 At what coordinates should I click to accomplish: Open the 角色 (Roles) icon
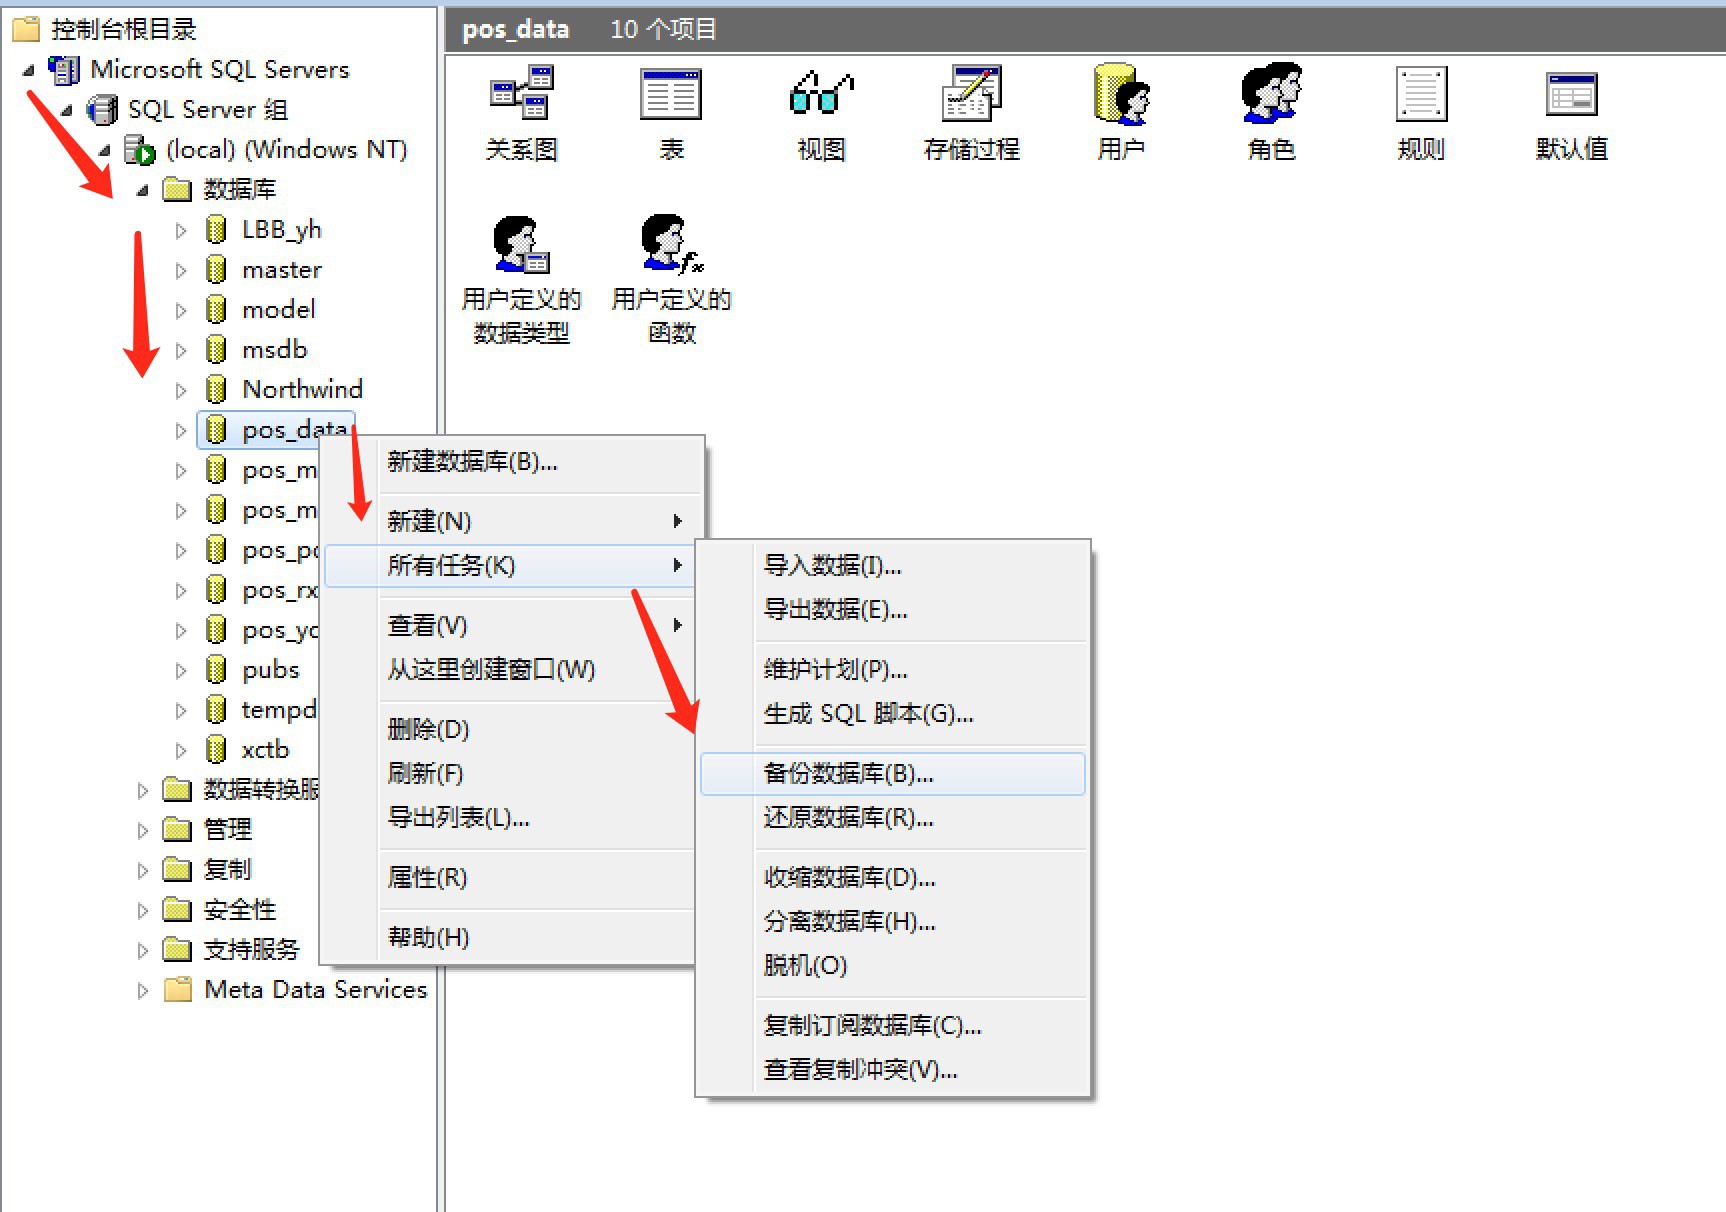pos(1271,93)
